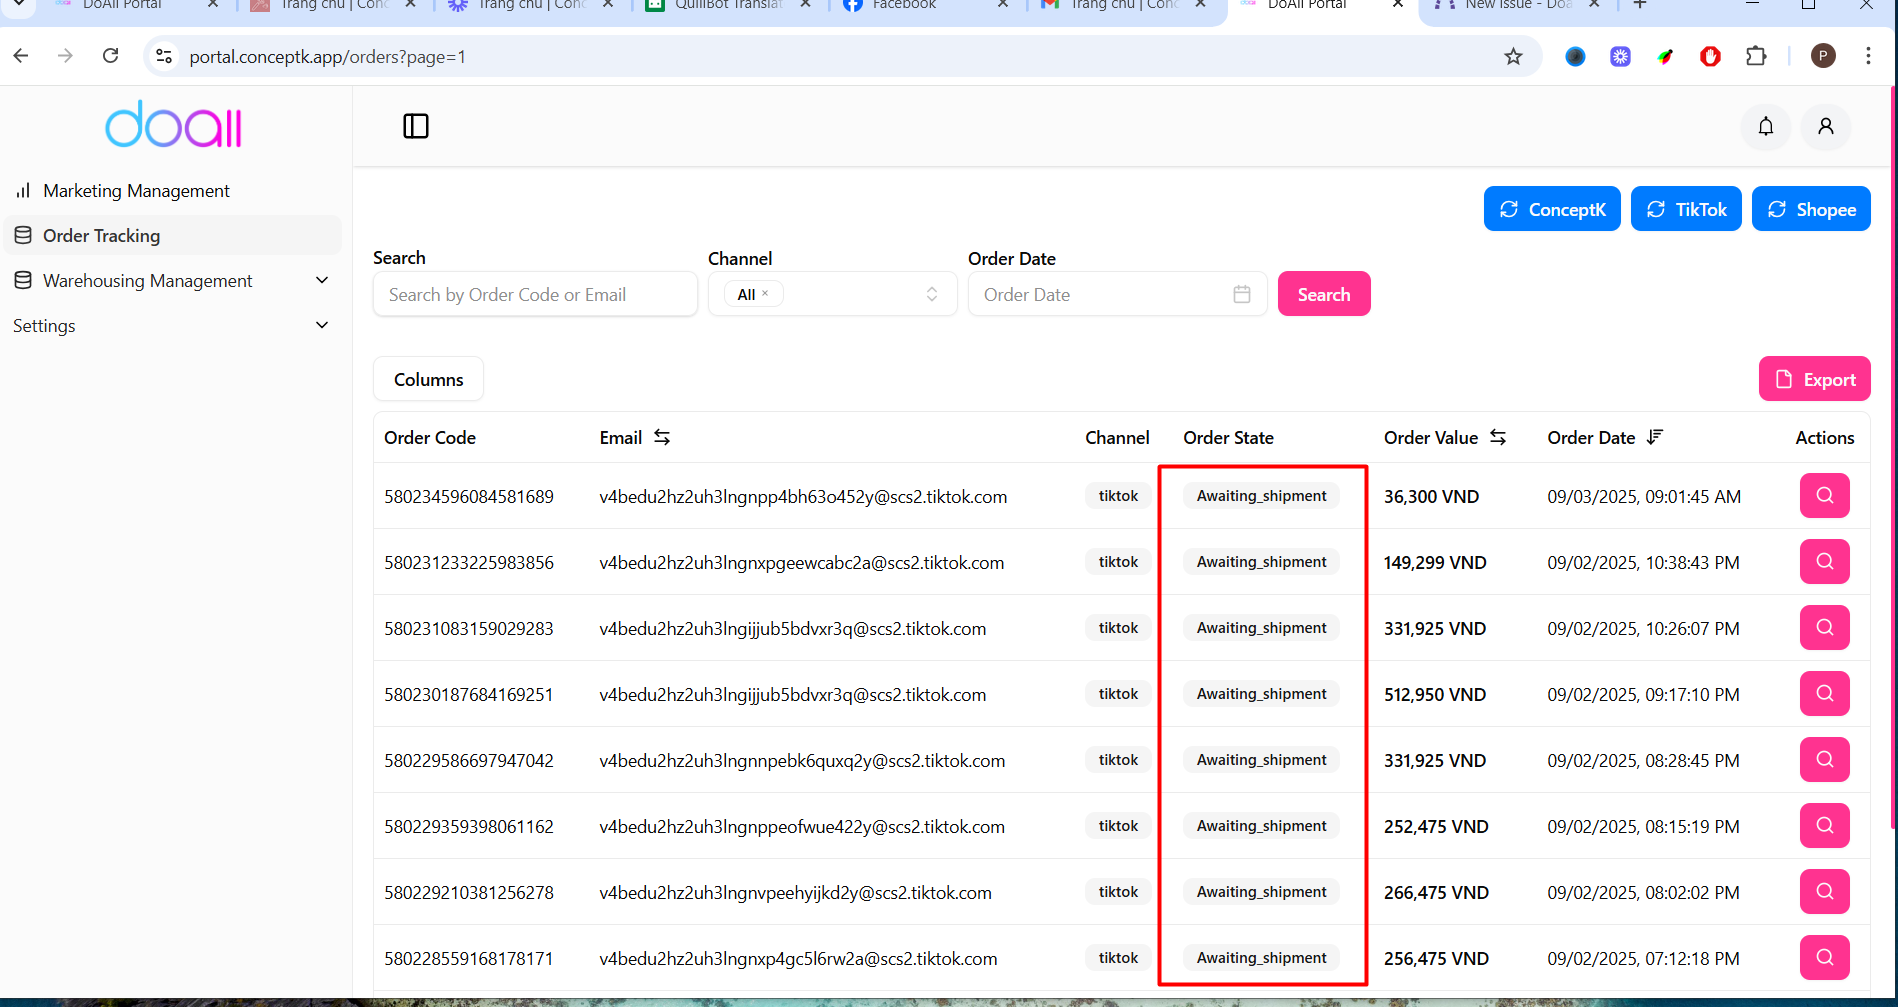
Task: Select Order Tracking in sidebar
Action: click(101, 236)
